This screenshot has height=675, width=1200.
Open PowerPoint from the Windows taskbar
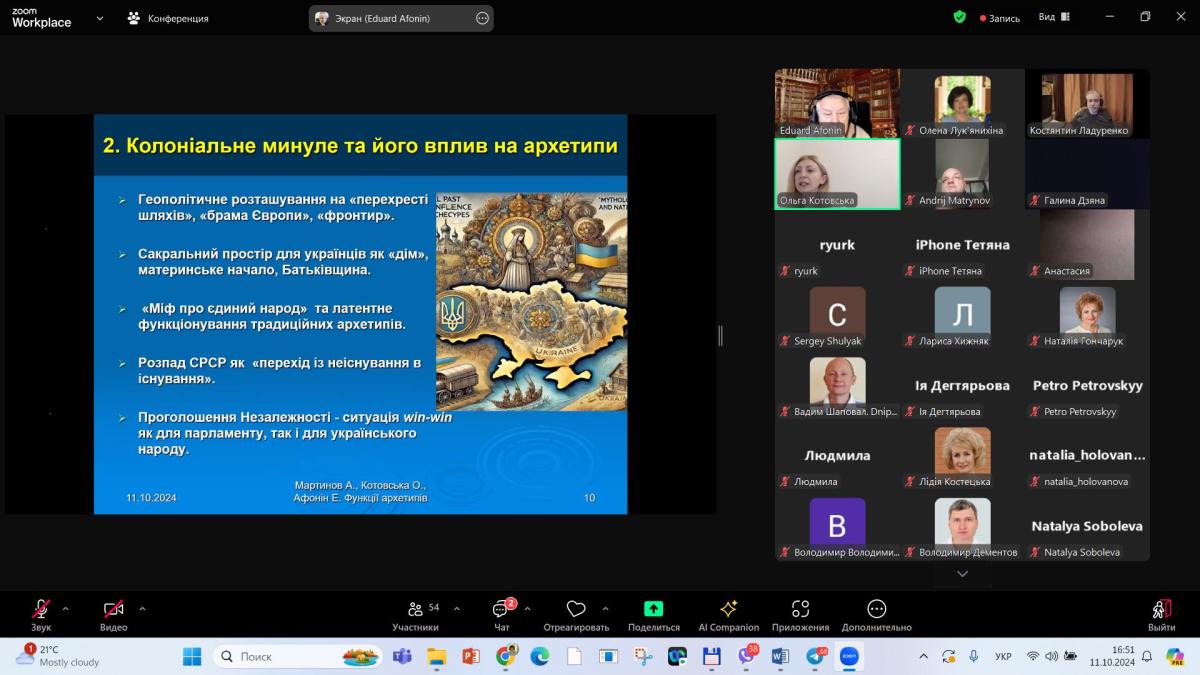pos(471,656)
